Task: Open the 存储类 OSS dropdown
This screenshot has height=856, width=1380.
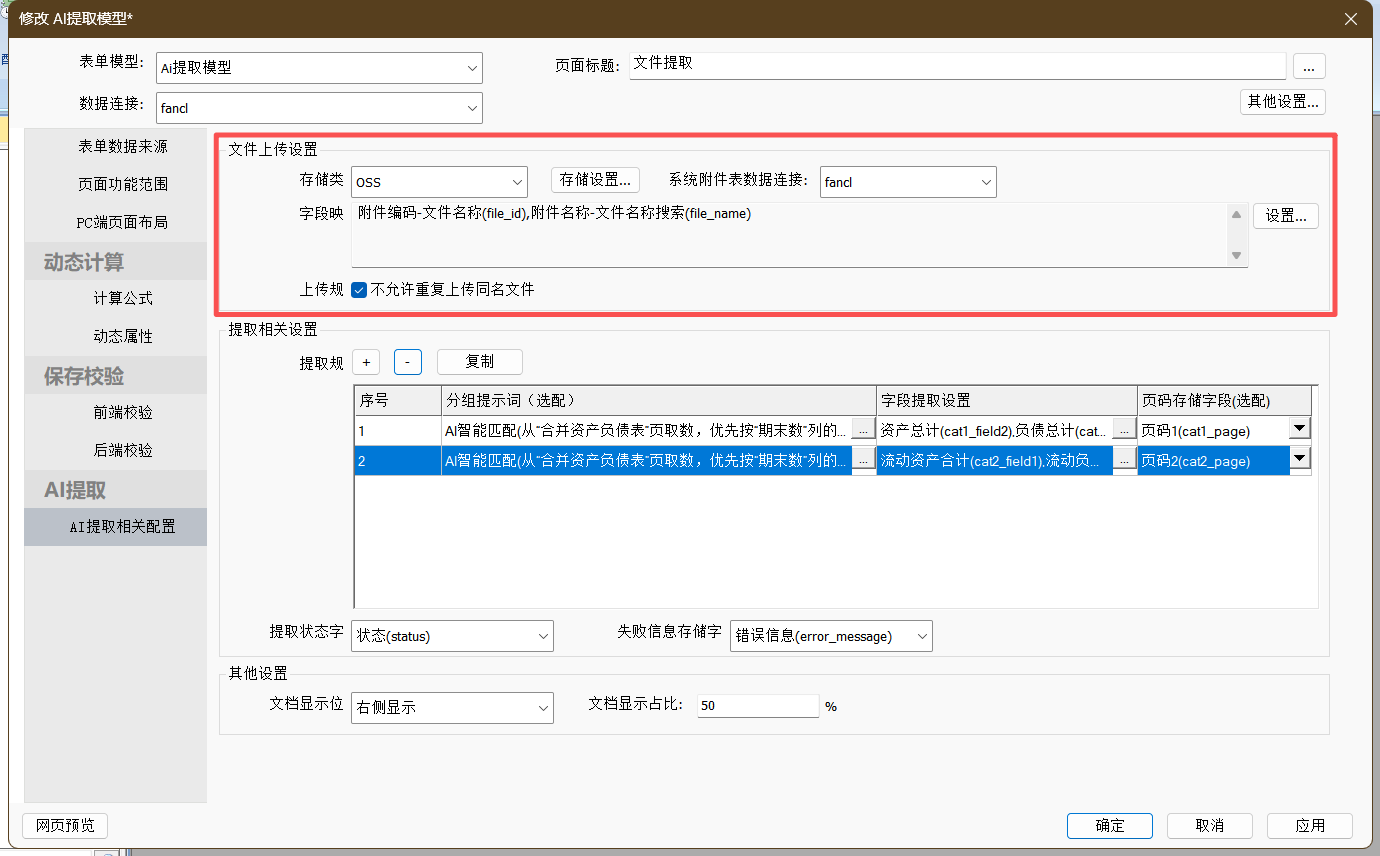Action: pos(517,182)
